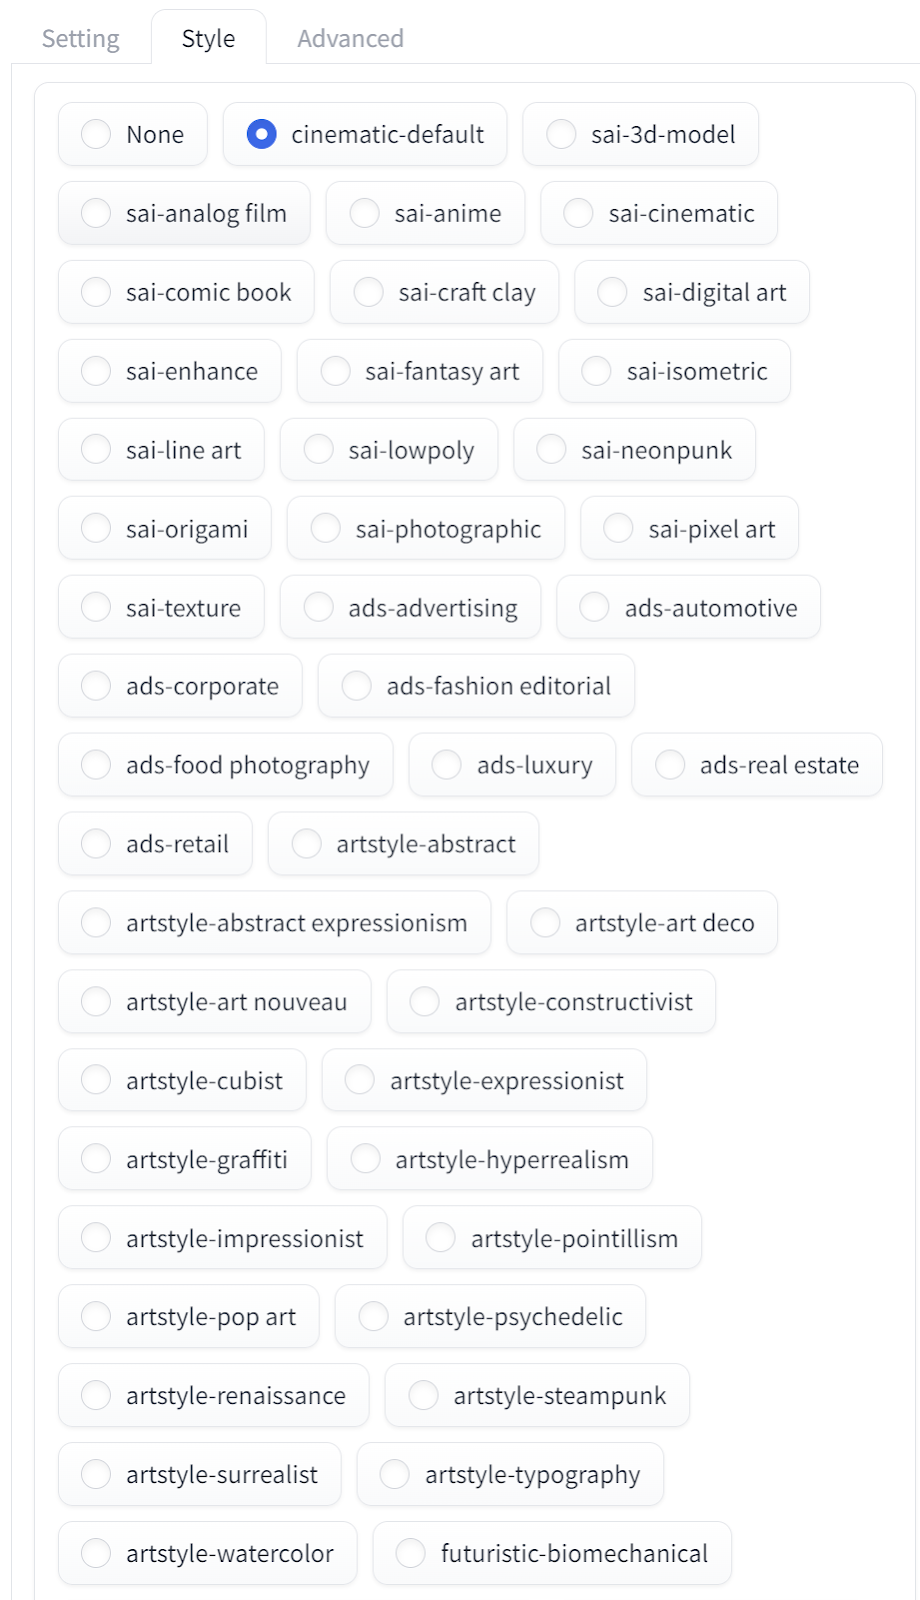Select the cinematic-default radio button

pos(261,134)
